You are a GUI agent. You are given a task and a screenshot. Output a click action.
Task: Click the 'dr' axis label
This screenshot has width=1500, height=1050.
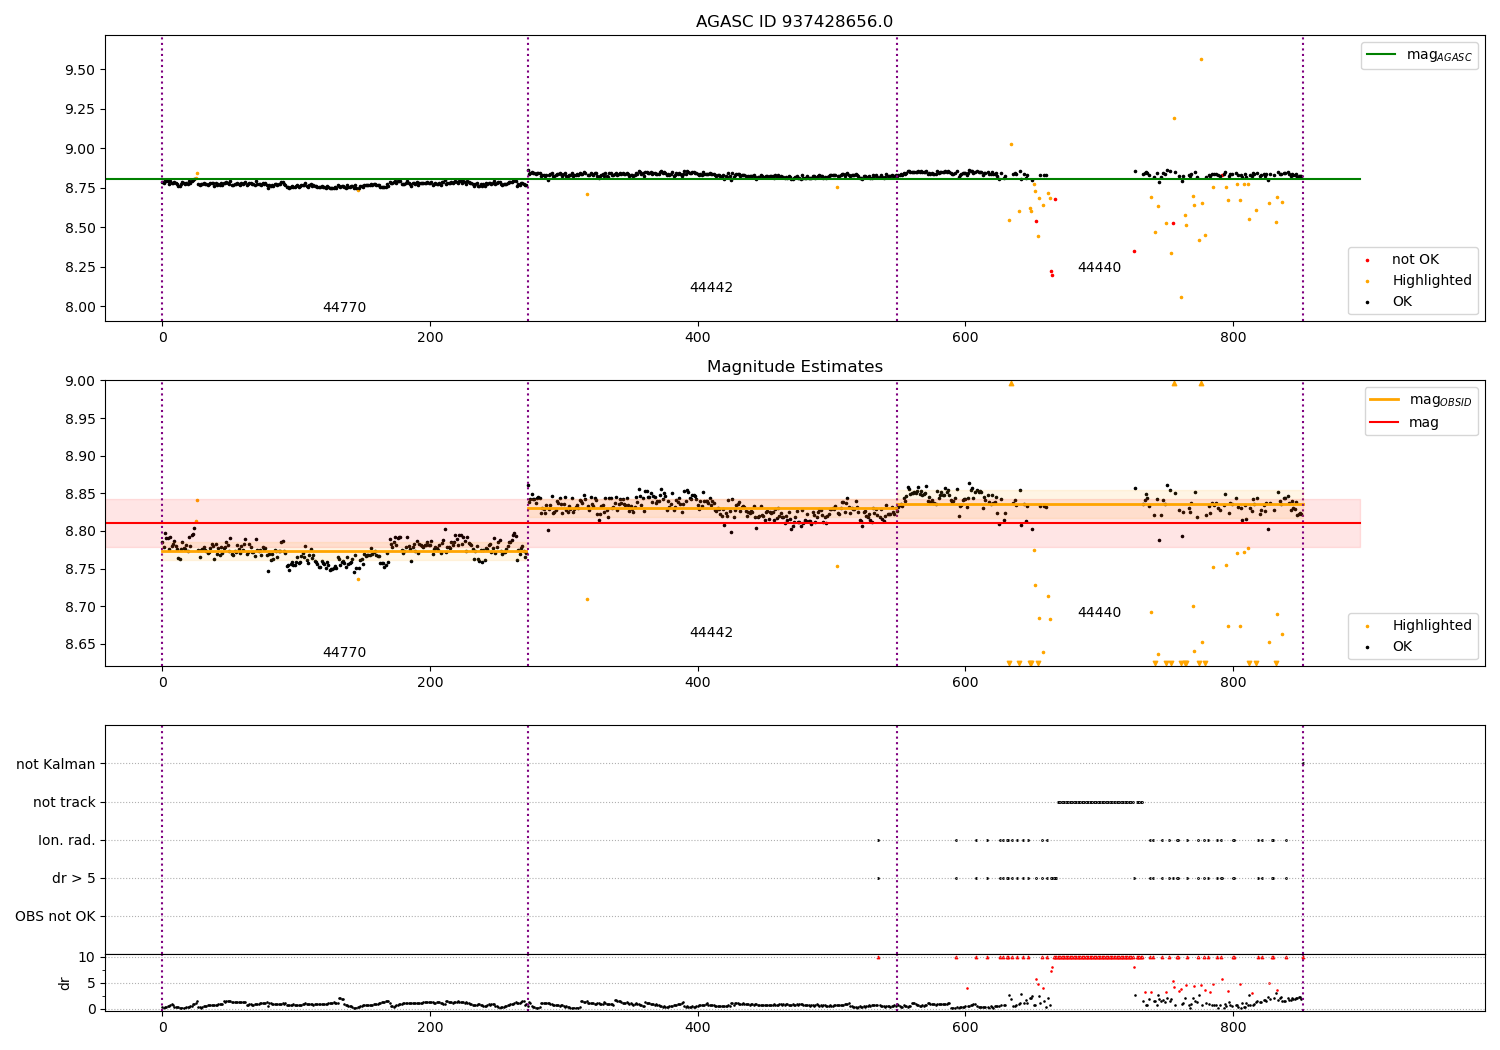[65, 983]
